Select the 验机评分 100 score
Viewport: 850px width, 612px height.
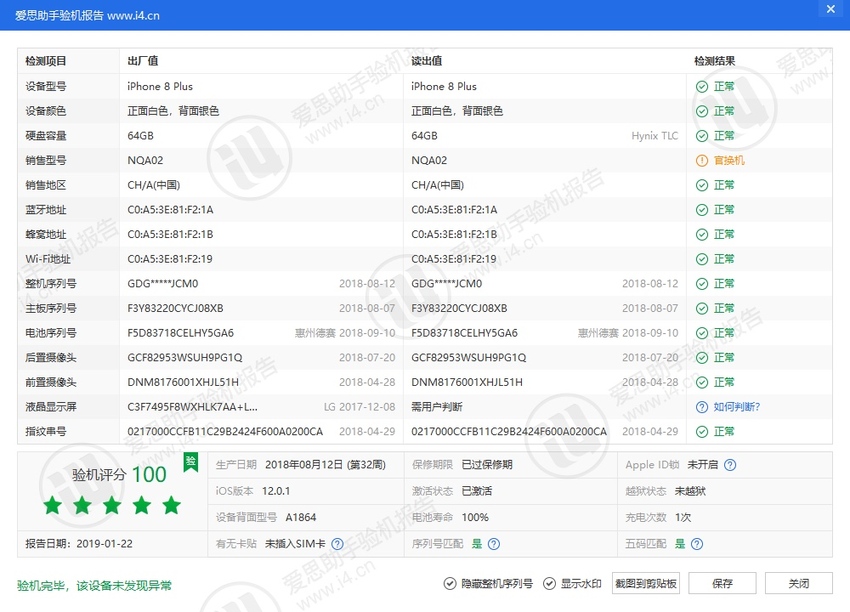(119, 474)
